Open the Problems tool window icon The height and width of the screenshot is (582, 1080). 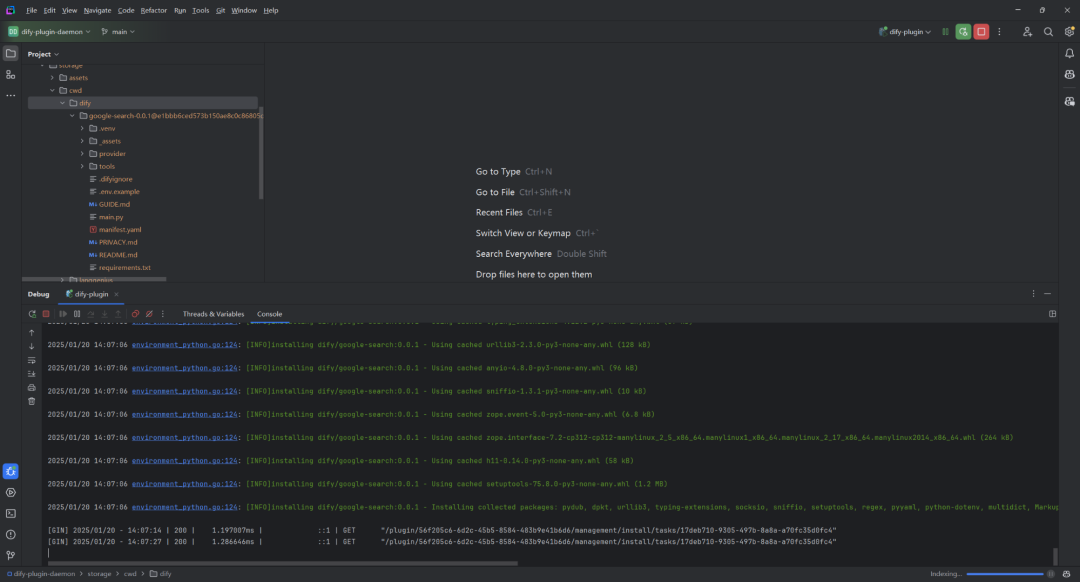[11, 534]
